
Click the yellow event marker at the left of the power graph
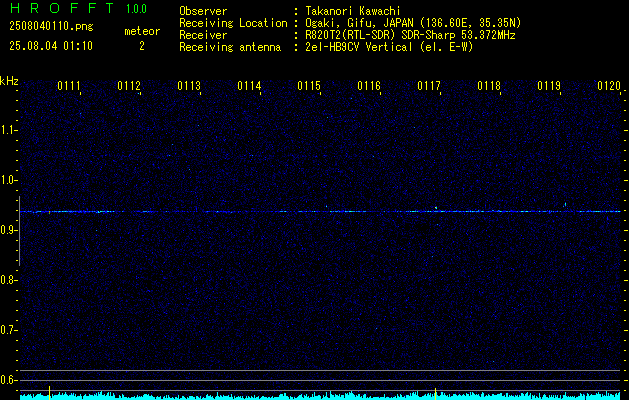(49, 392)
